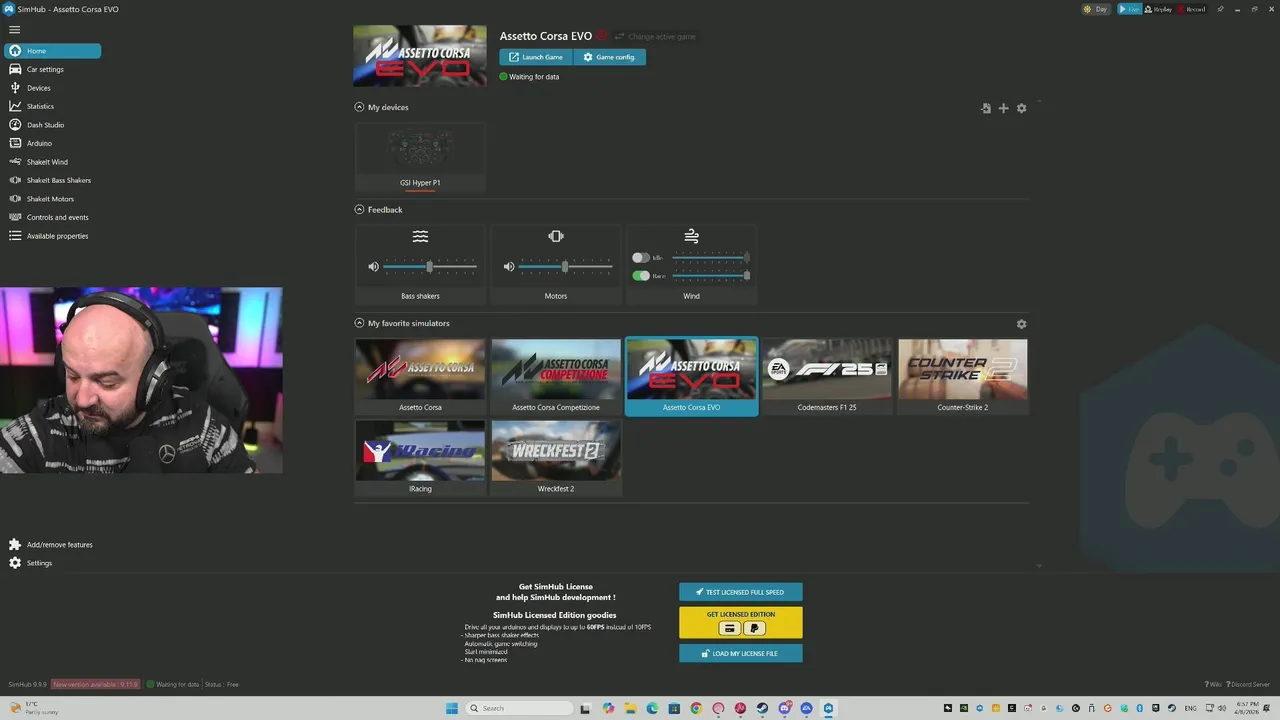Start Record mode
This screenshot has height=720, width=1280.
[1191, 9]
